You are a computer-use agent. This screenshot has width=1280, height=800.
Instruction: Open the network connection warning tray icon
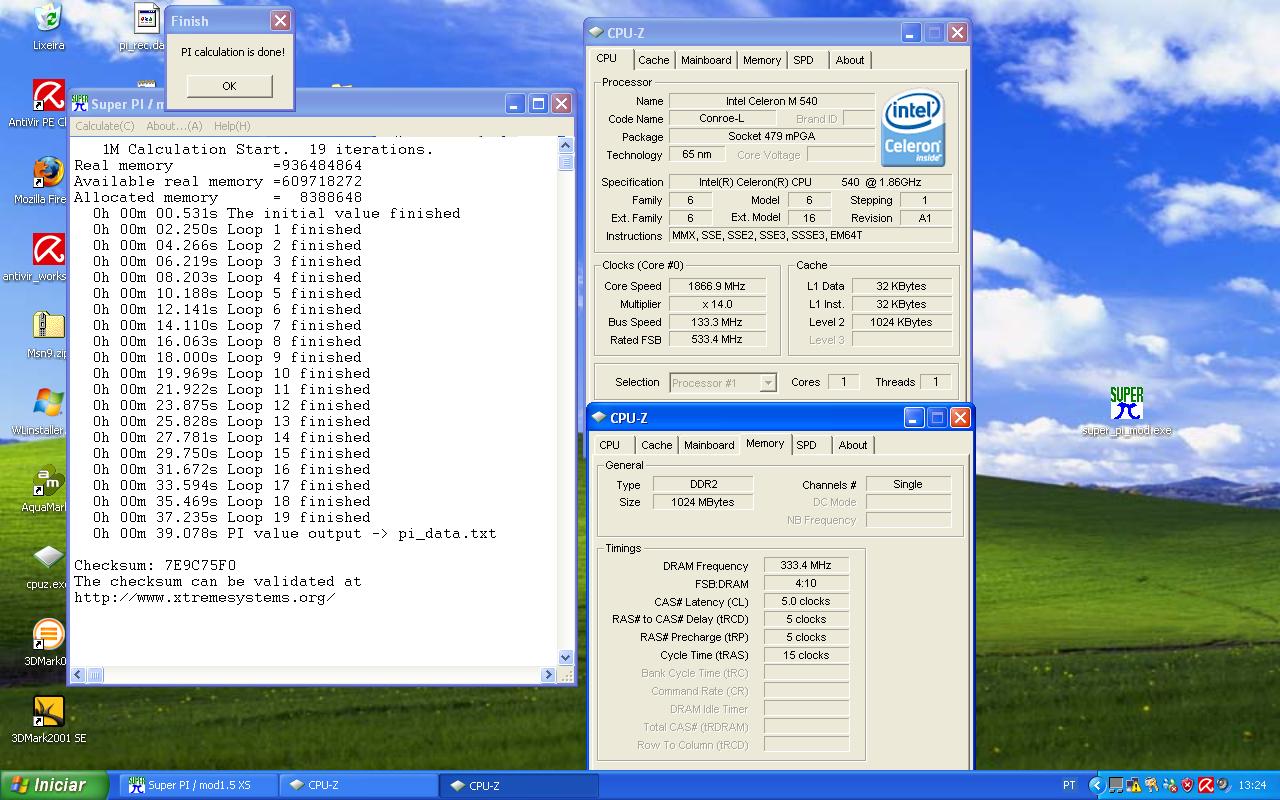[1134, 785]
